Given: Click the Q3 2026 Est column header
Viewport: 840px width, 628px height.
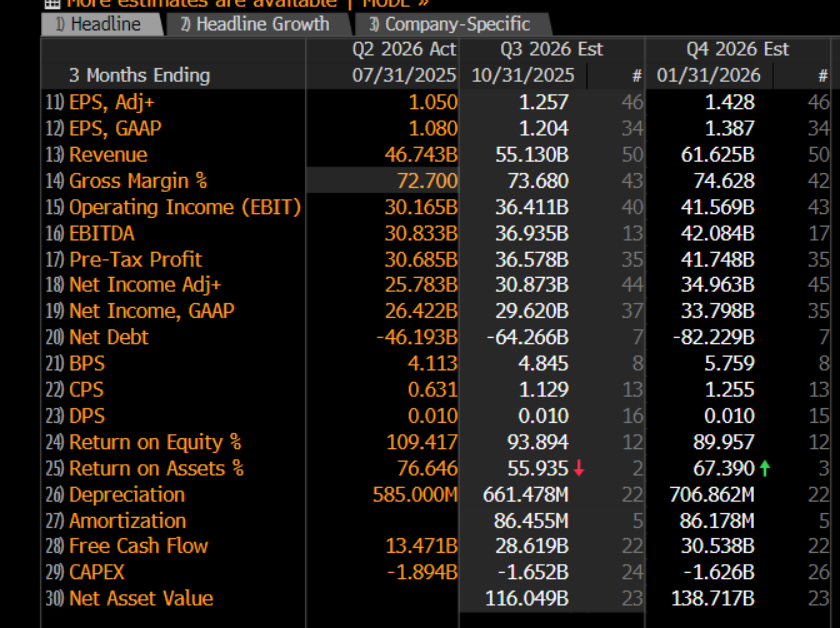Looking at the screenshot, I should tap(551, 49).
